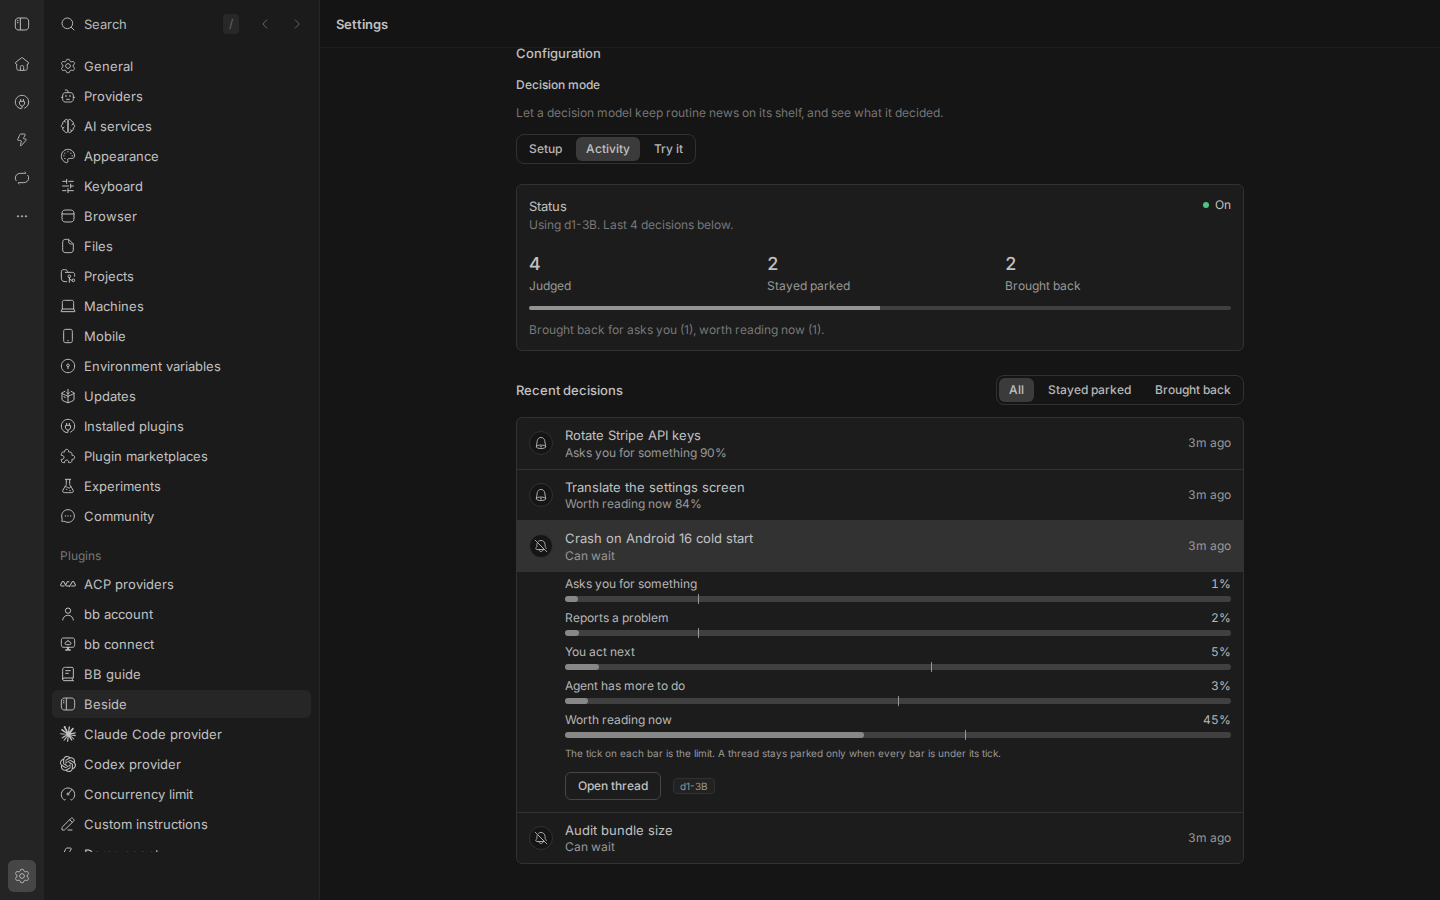The height and width of the screenshot is (900, 1440).
Task: Click the Asks you for something 1% bar
Action: (898, 599)
